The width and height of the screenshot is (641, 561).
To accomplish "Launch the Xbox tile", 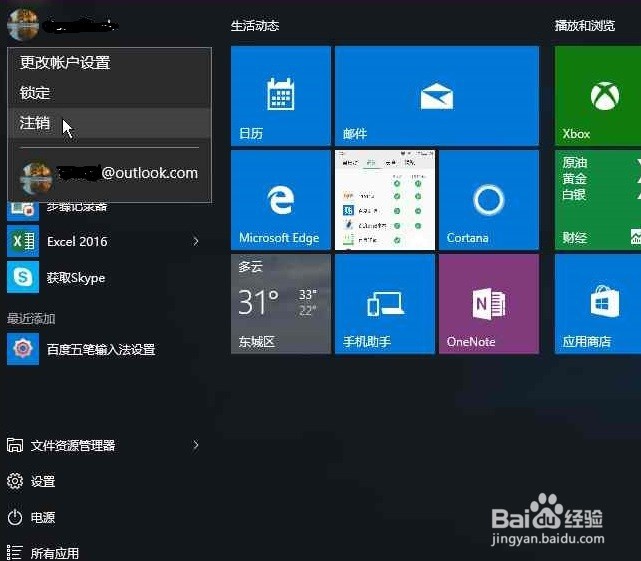I will pyautogui.click(x=598, y=96).
